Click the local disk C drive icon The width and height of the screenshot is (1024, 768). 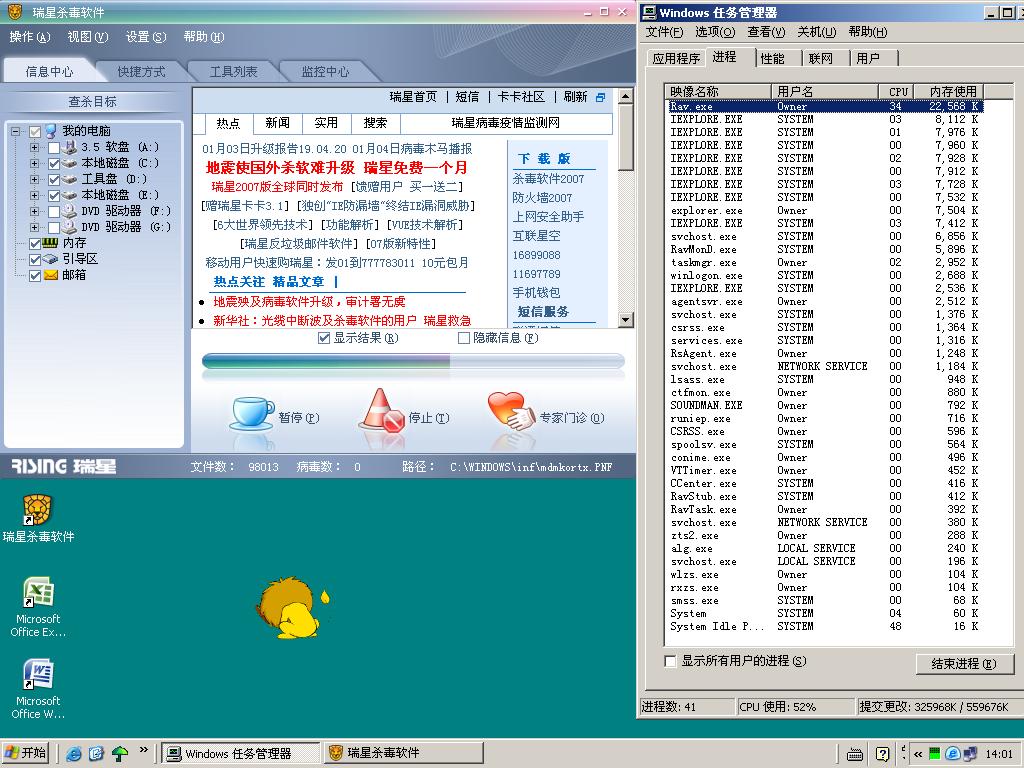69,163
